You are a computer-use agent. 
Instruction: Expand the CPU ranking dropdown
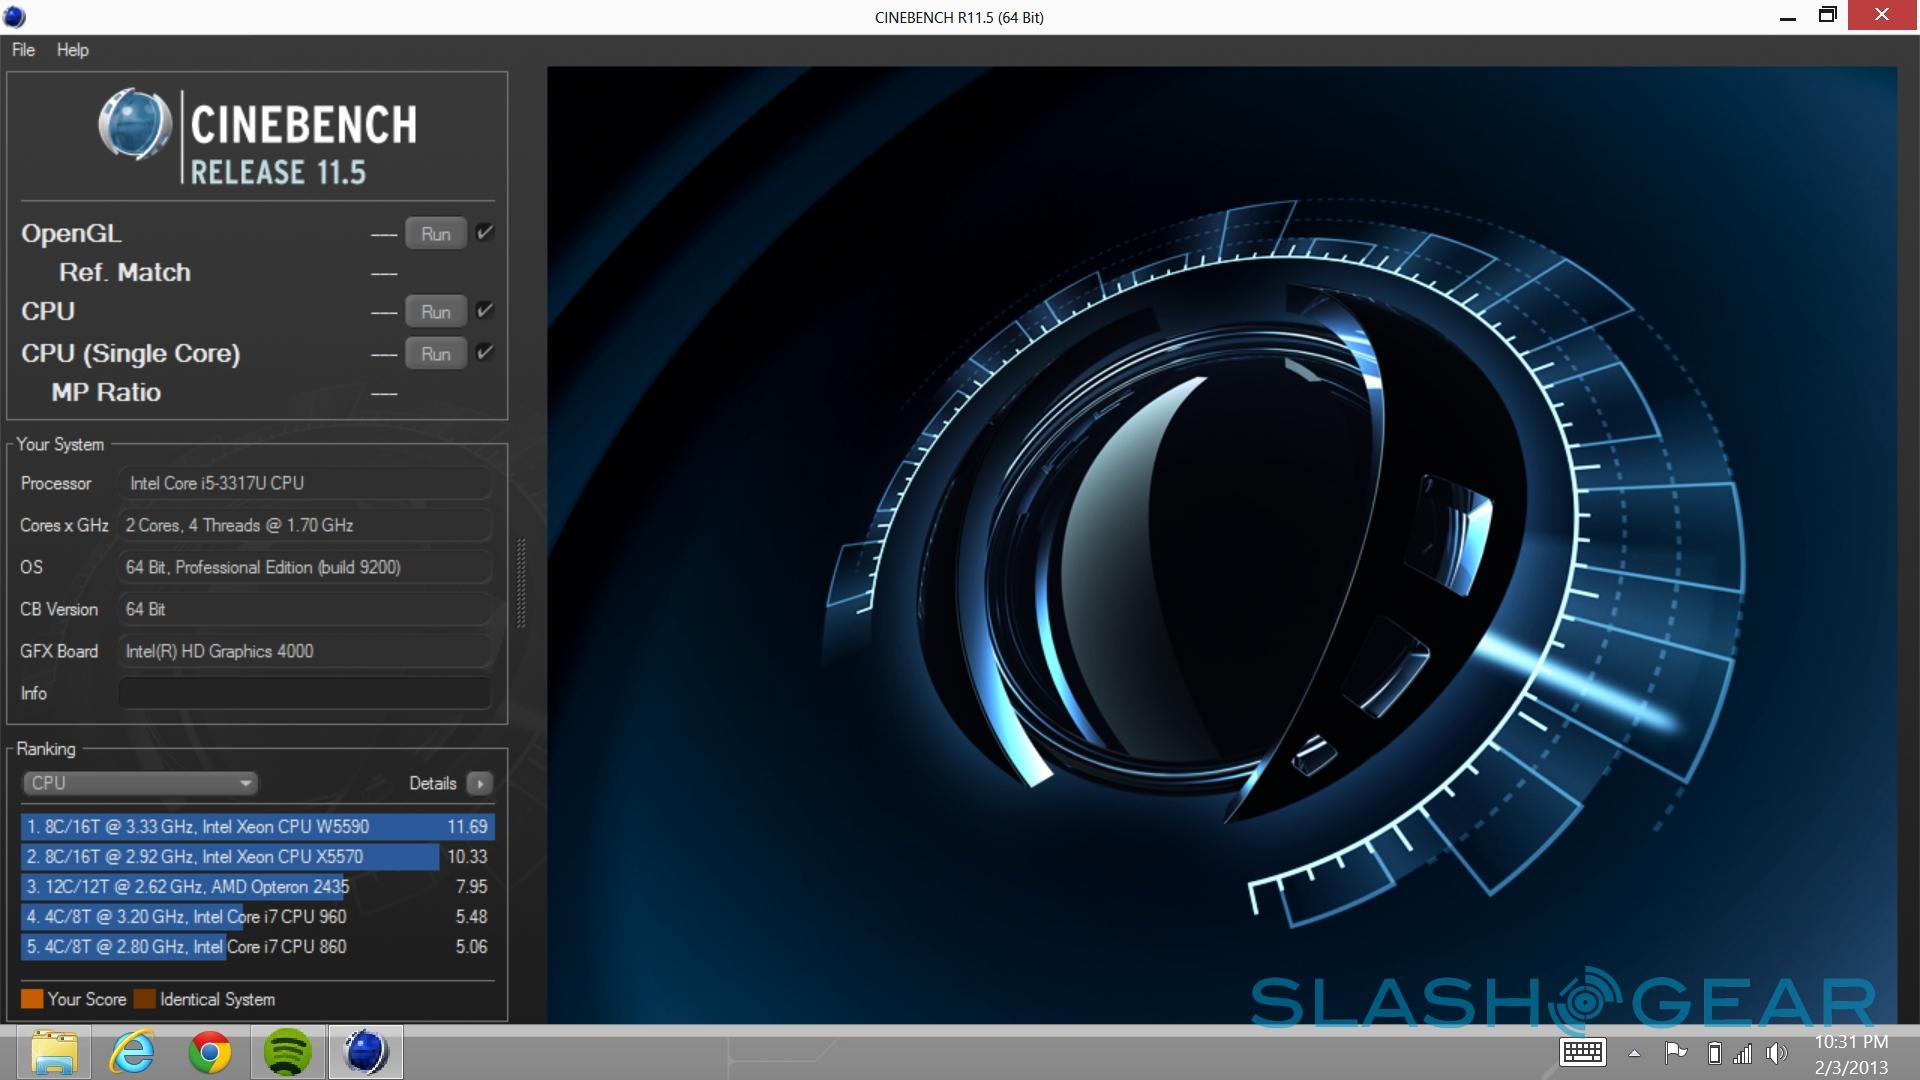(139, 783)
